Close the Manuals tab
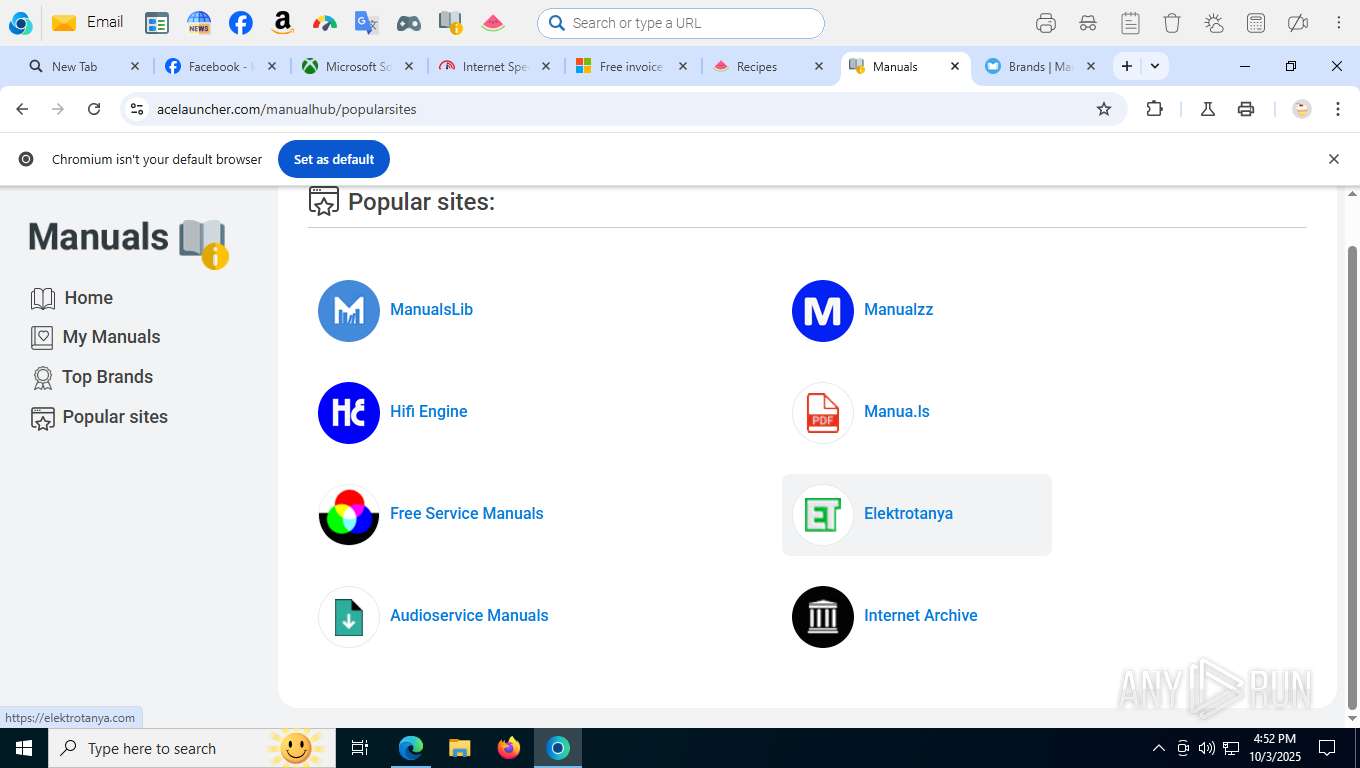1360x768 pixels. [x=955, y=67]
